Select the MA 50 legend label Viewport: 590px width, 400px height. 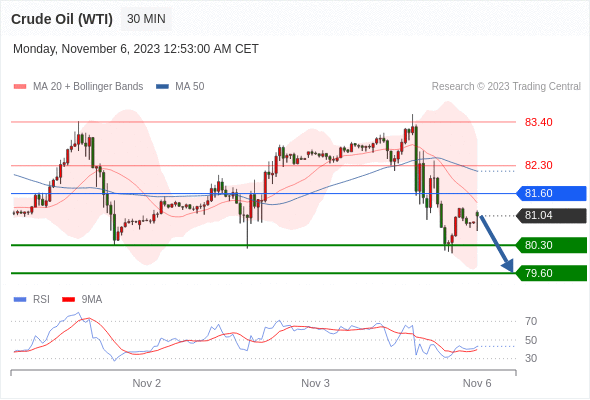click(x=190, y=87)
